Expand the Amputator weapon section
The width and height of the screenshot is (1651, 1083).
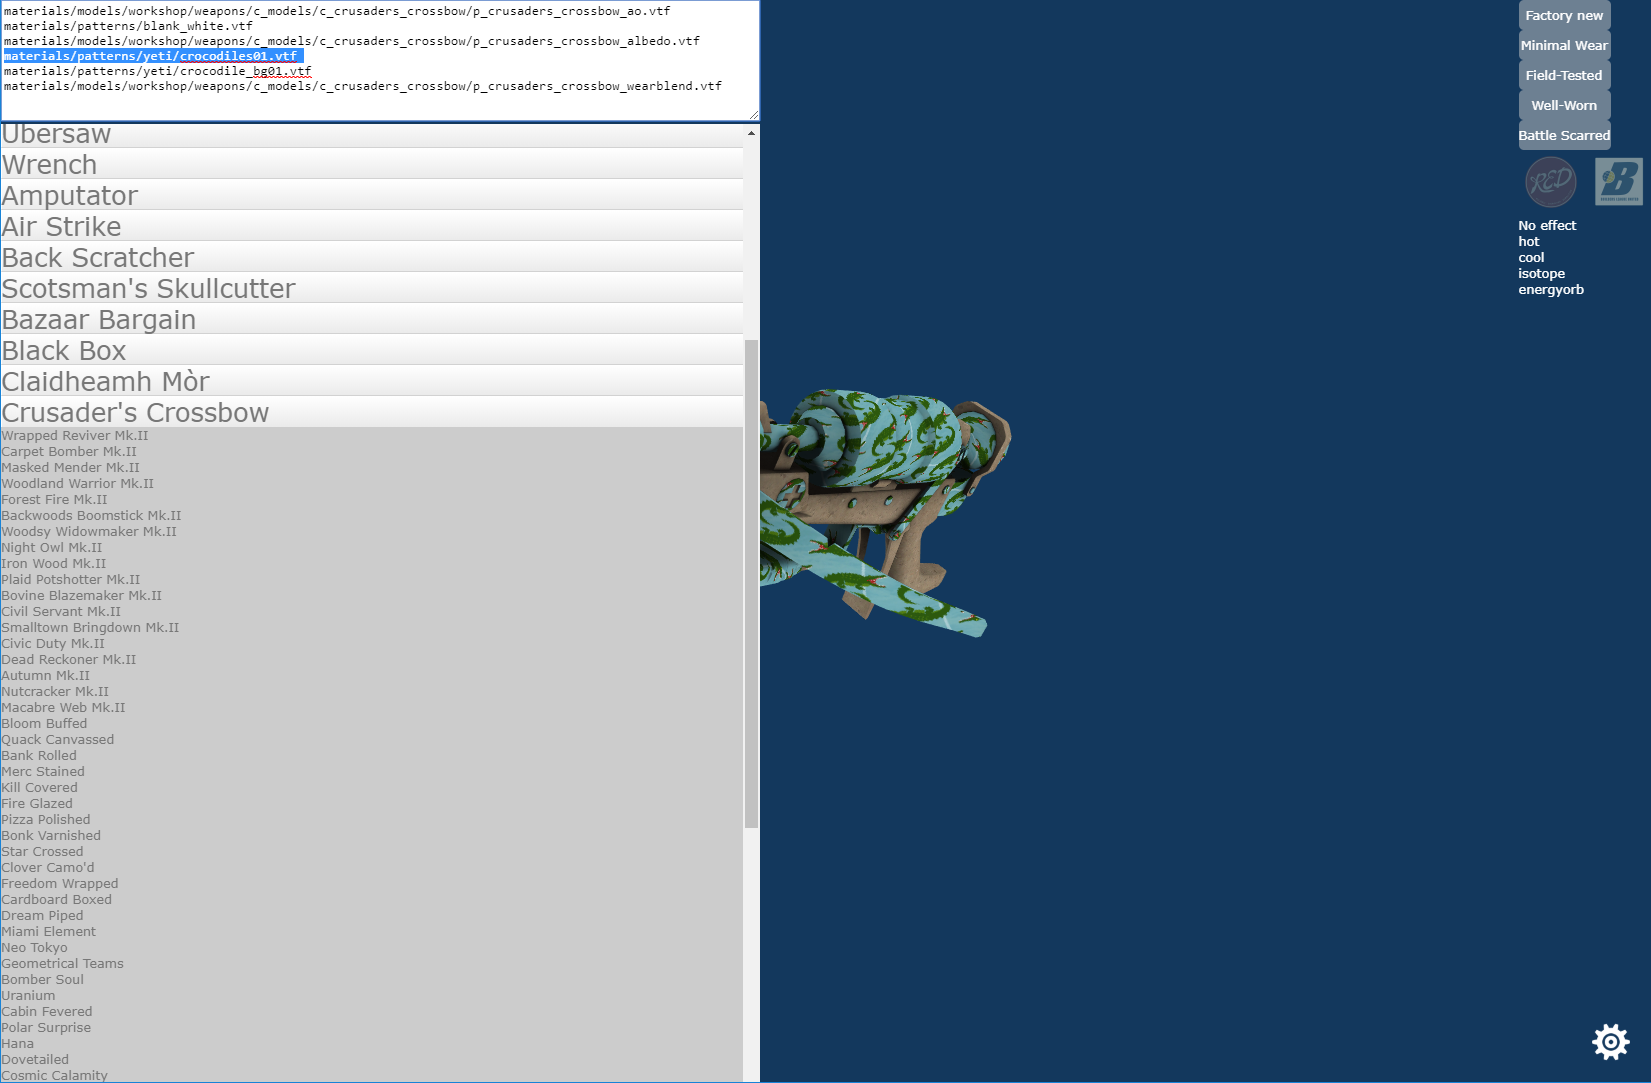click(x=372, y=195)
